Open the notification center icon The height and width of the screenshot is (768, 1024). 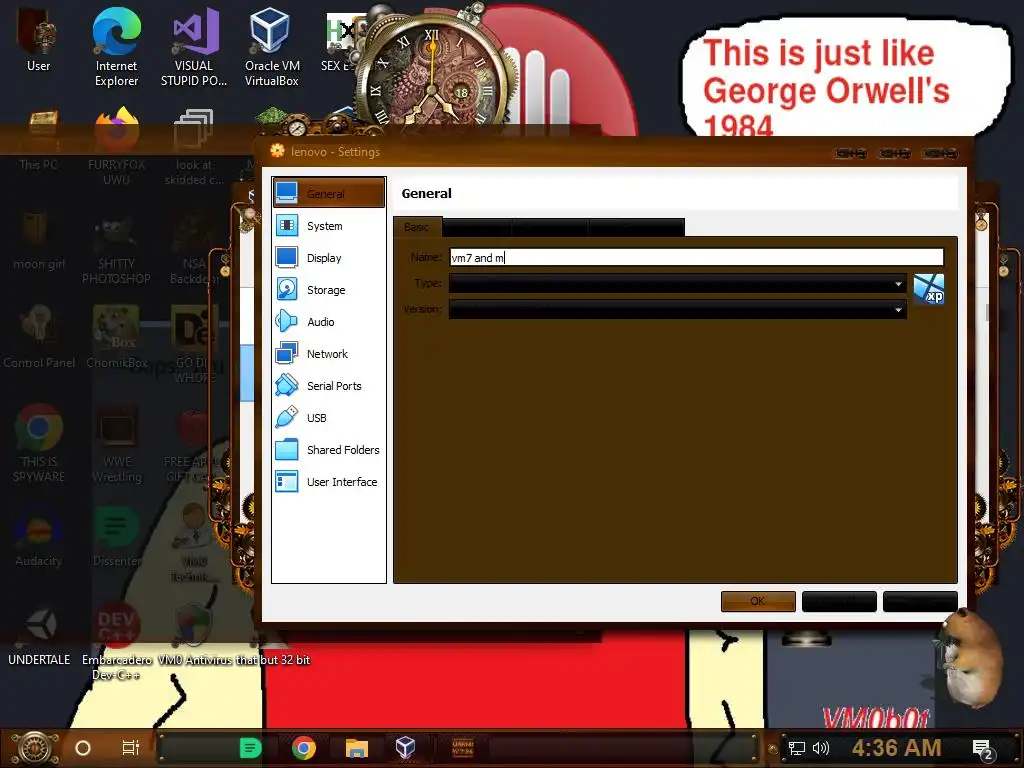tap(983, 750)
